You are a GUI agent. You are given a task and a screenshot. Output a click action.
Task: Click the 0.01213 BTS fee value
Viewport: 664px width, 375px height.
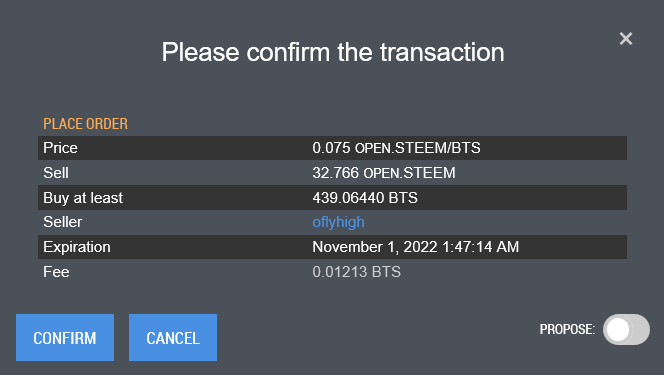click(356, 272)
